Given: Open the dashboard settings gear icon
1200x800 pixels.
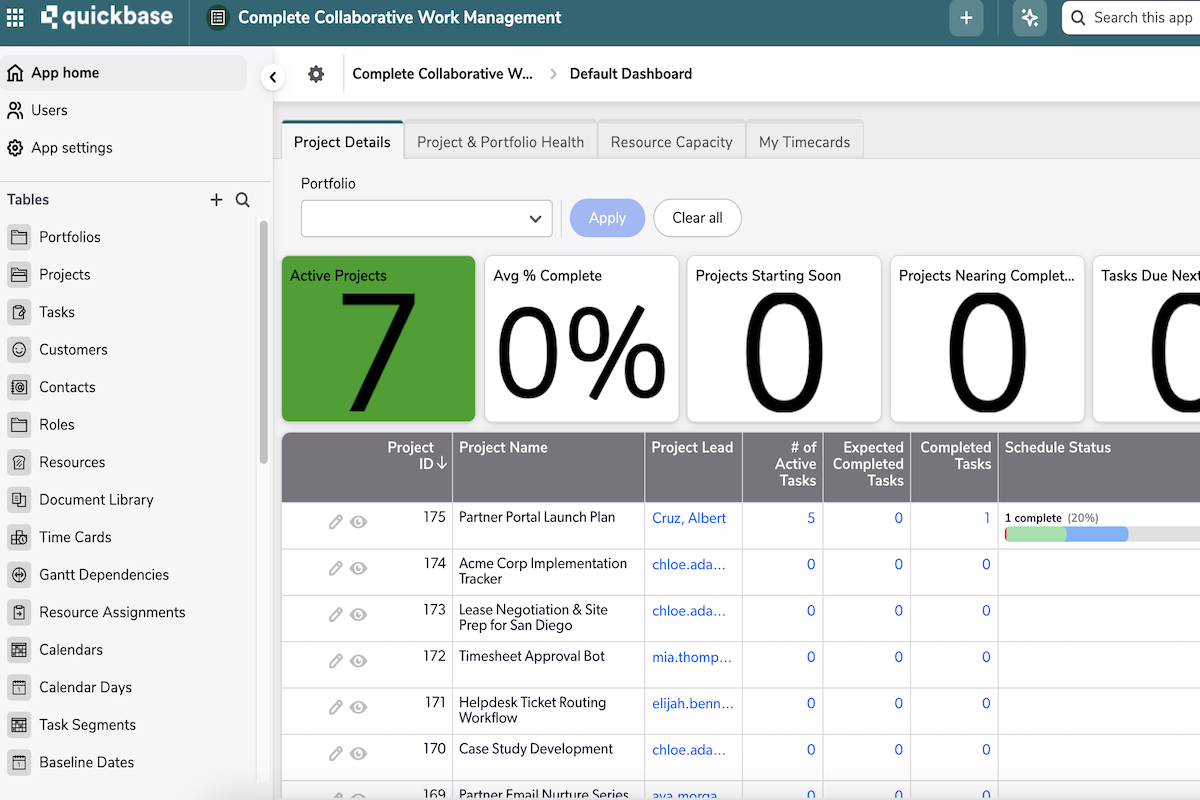Looking at the screenshot, I should point(316,73).
